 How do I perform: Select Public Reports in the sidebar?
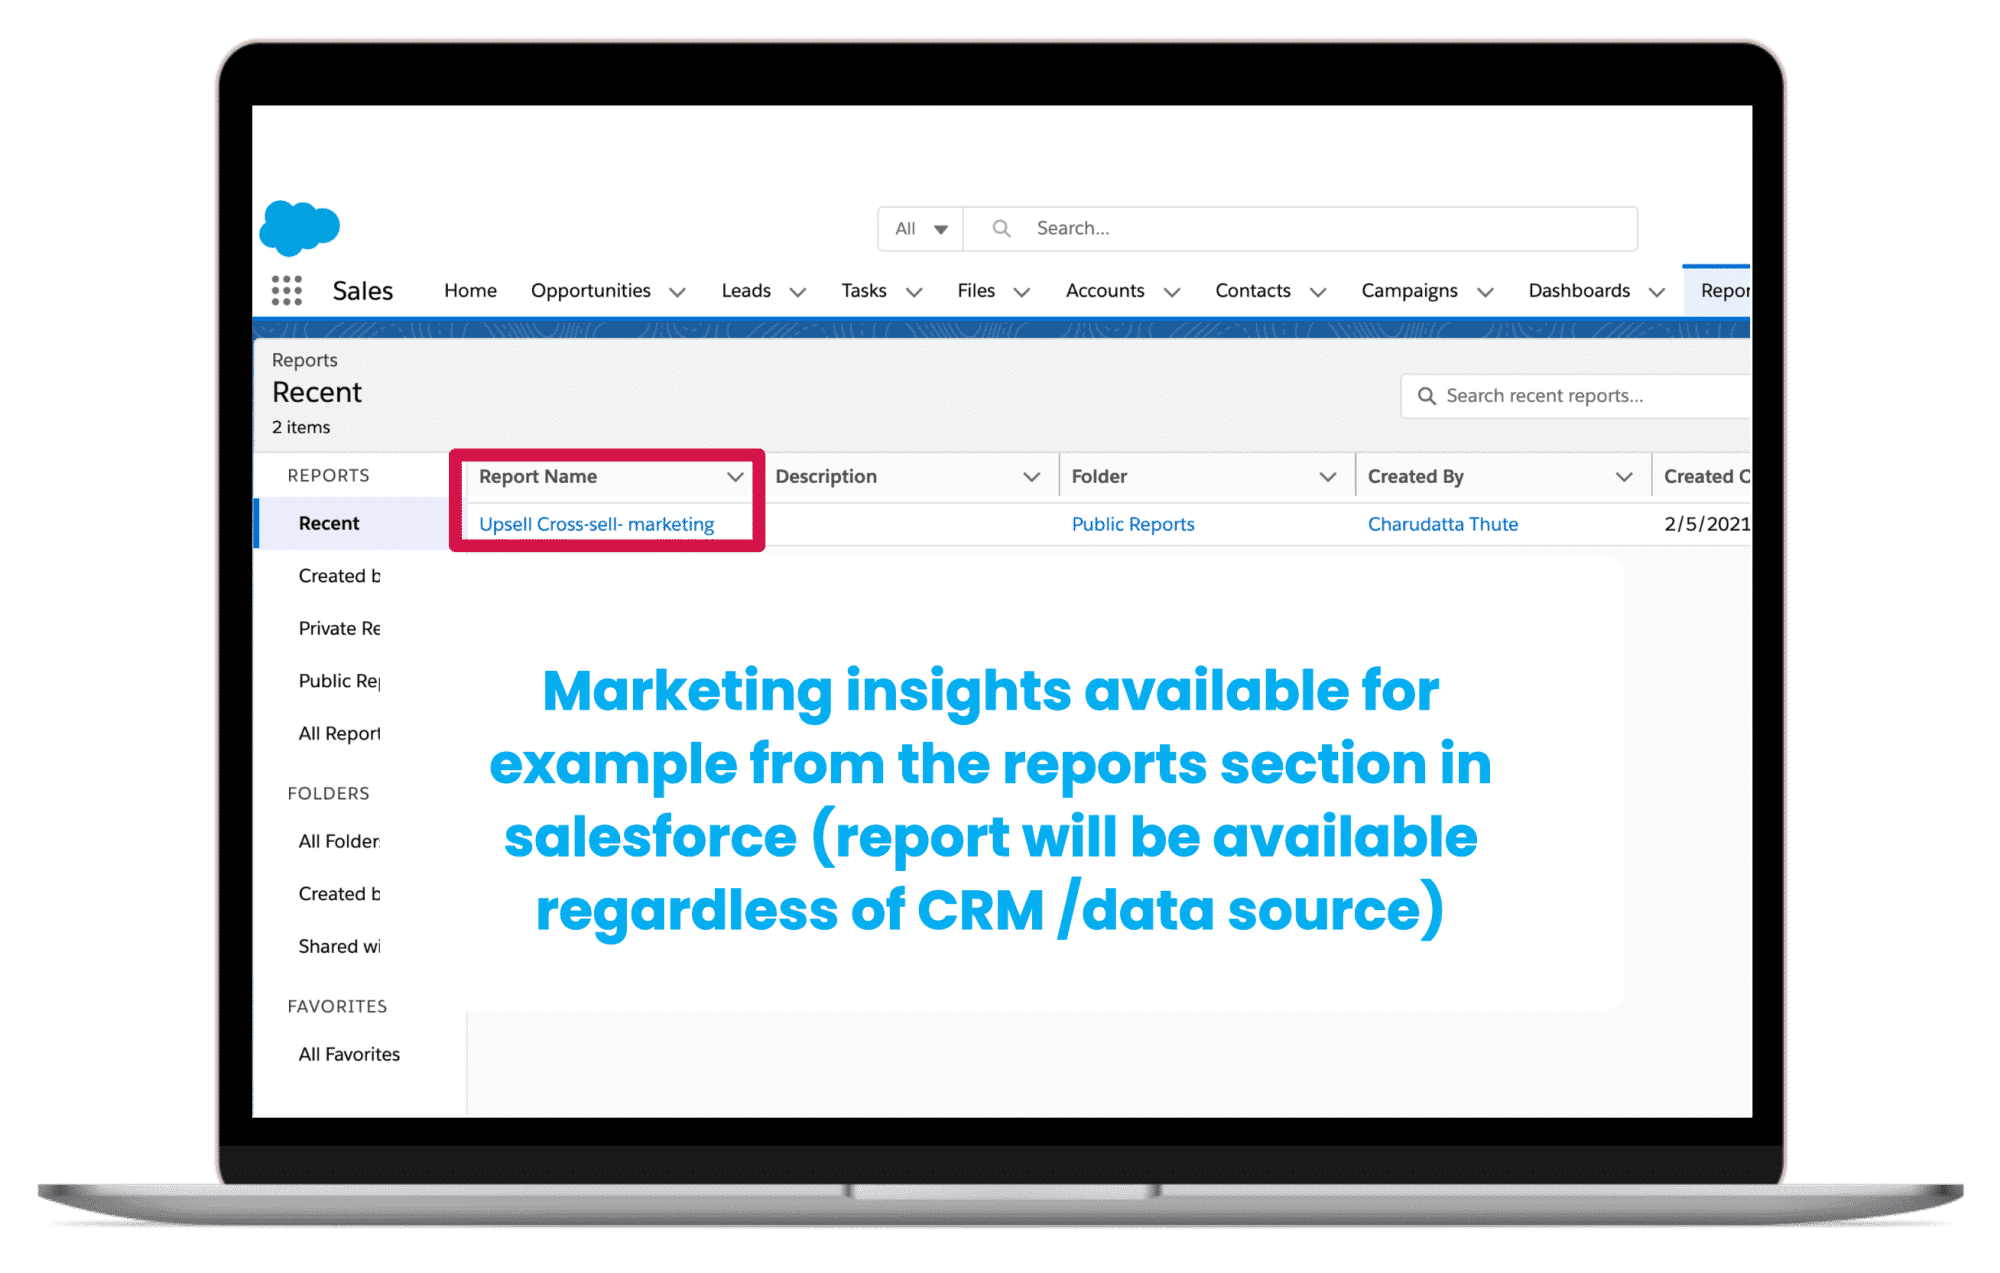point(339,681)
